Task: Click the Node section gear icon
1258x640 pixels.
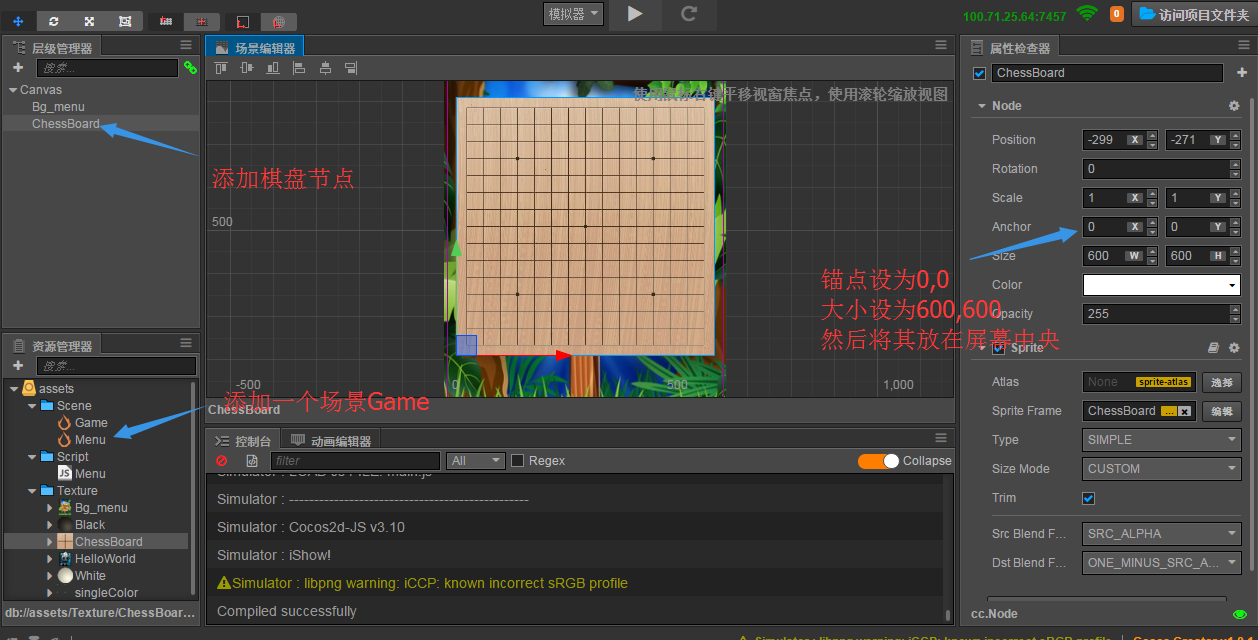Action: tap(1233, 106)
